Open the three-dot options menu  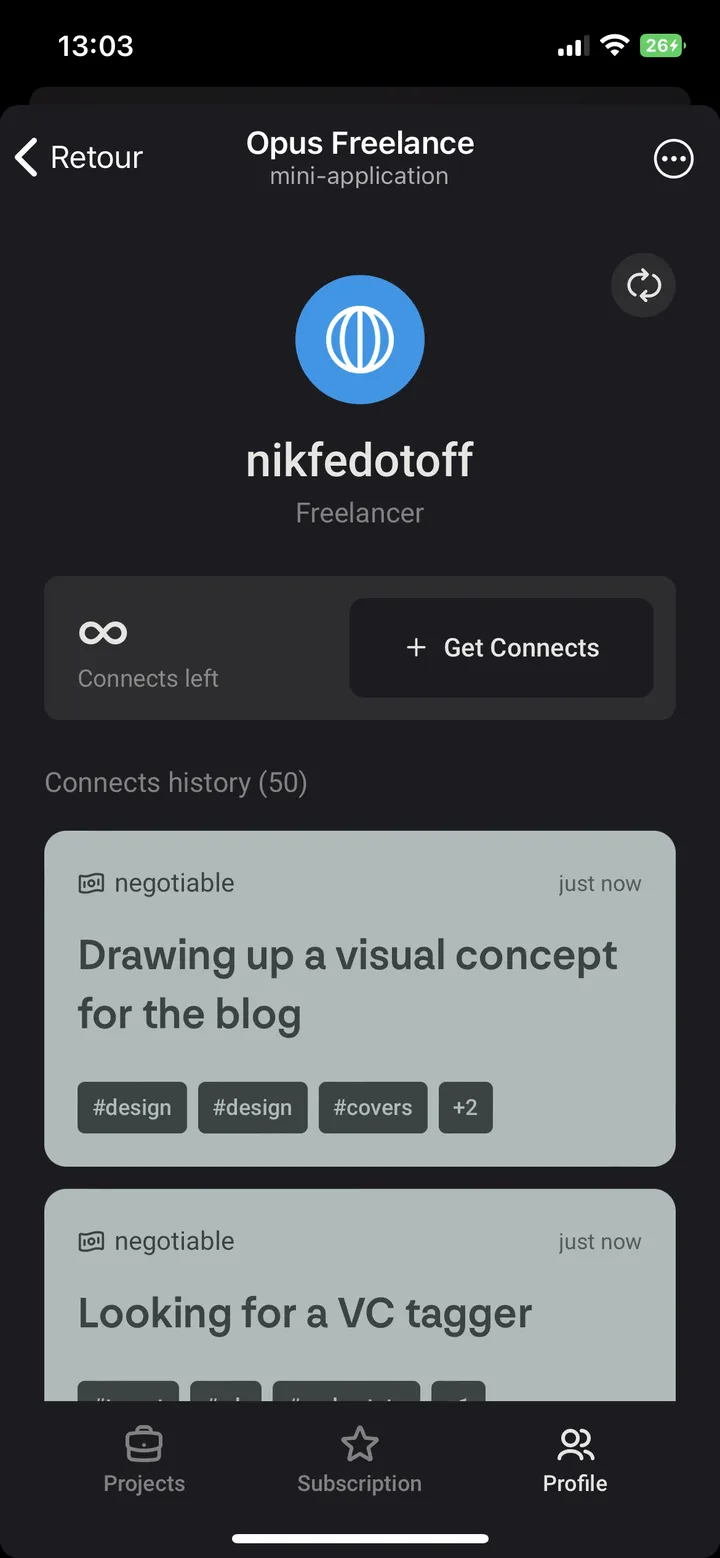674,158
